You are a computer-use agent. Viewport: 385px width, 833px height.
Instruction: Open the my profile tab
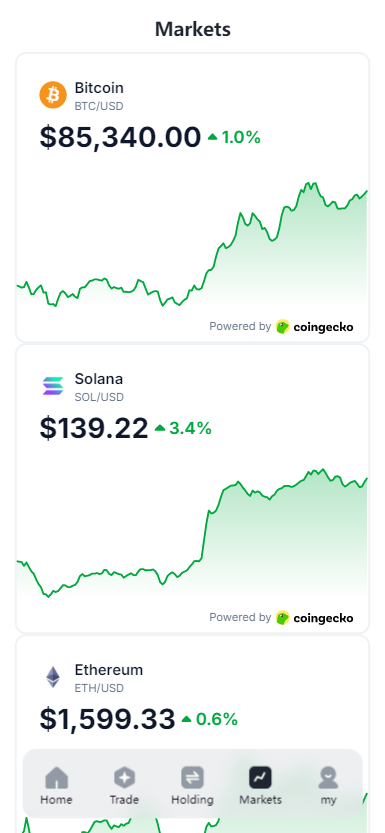[x=328, y=785]
